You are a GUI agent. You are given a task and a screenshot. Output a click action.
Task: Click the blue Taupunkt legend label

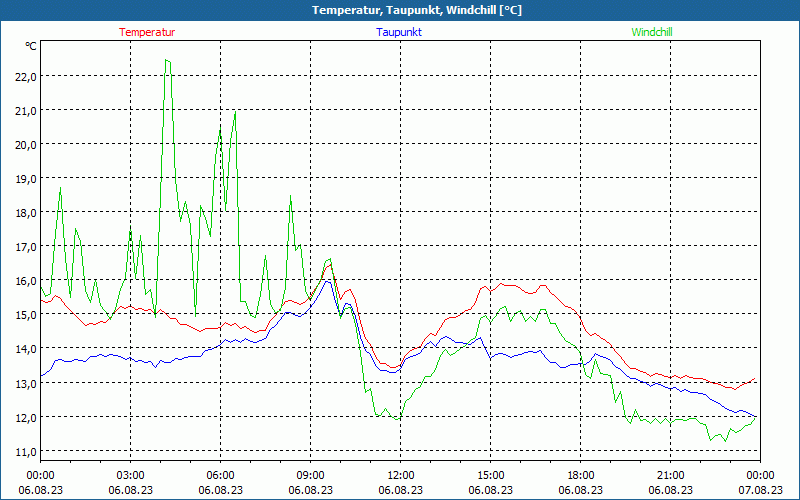pos(399,32)
